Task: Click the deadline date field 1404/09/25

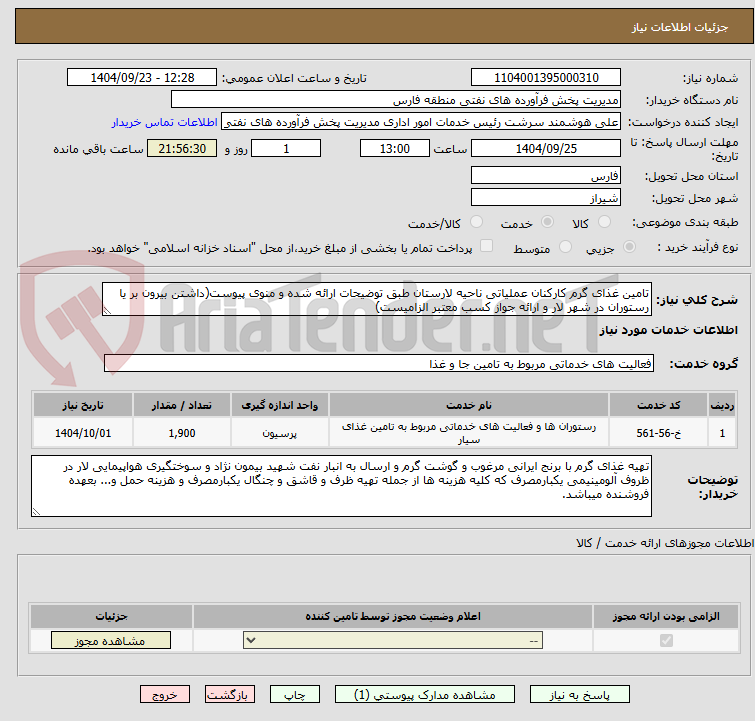Action: tap(546, 148)
